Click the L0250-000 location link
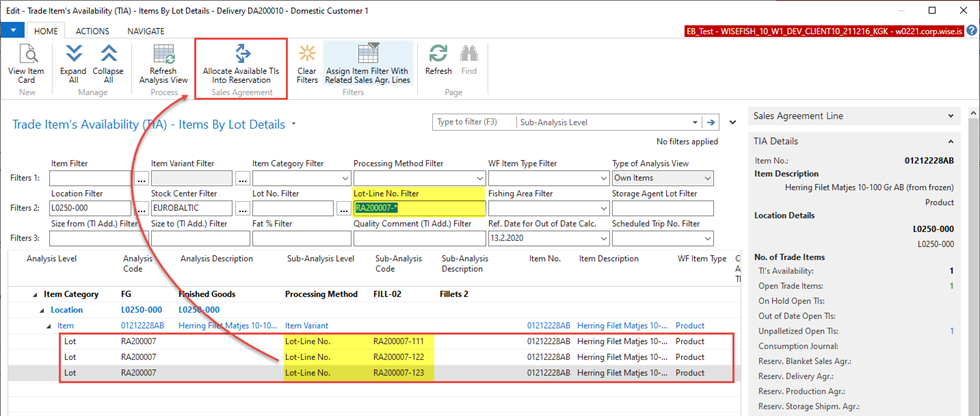This screenshot has width=980, height=416. coord(141,310)
